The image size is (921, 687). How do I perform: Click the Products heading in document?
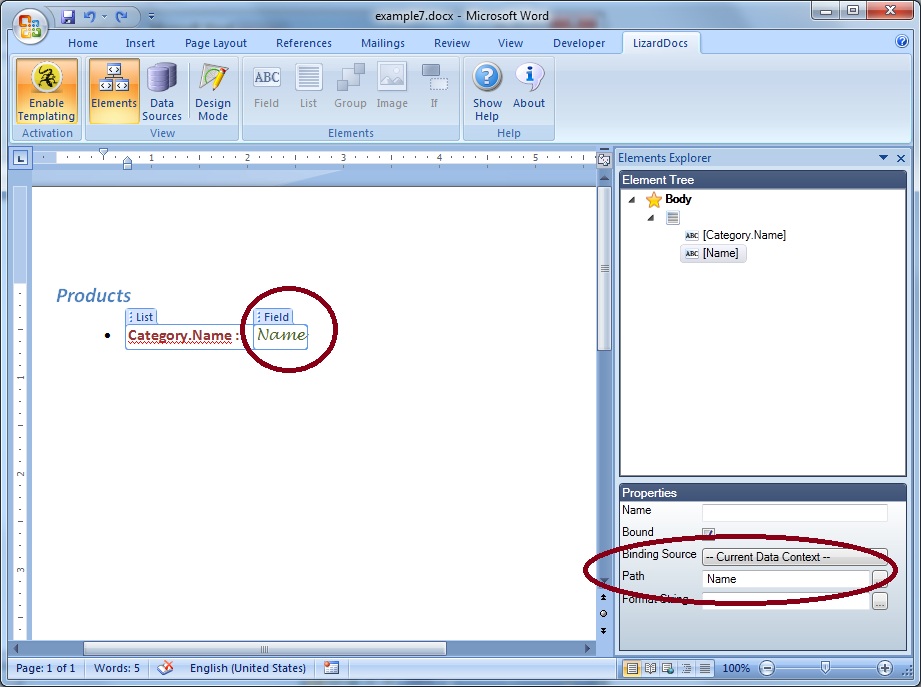(93, 295)
